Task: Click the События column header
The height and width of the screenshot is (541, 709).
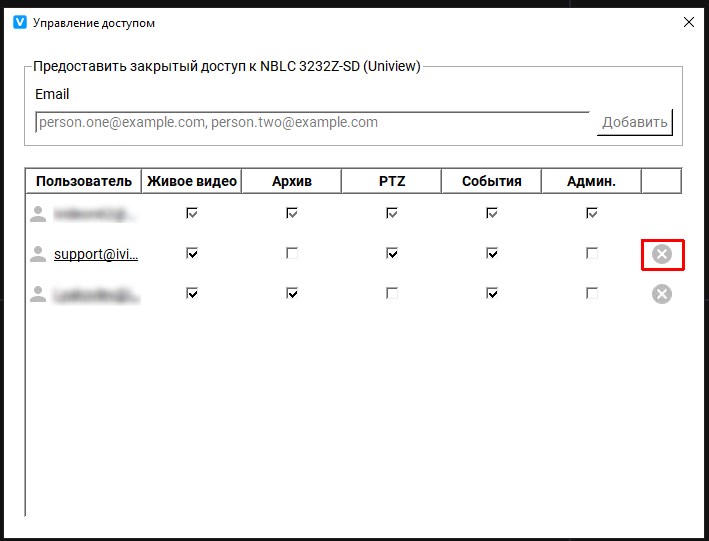Action: [492, 181]
